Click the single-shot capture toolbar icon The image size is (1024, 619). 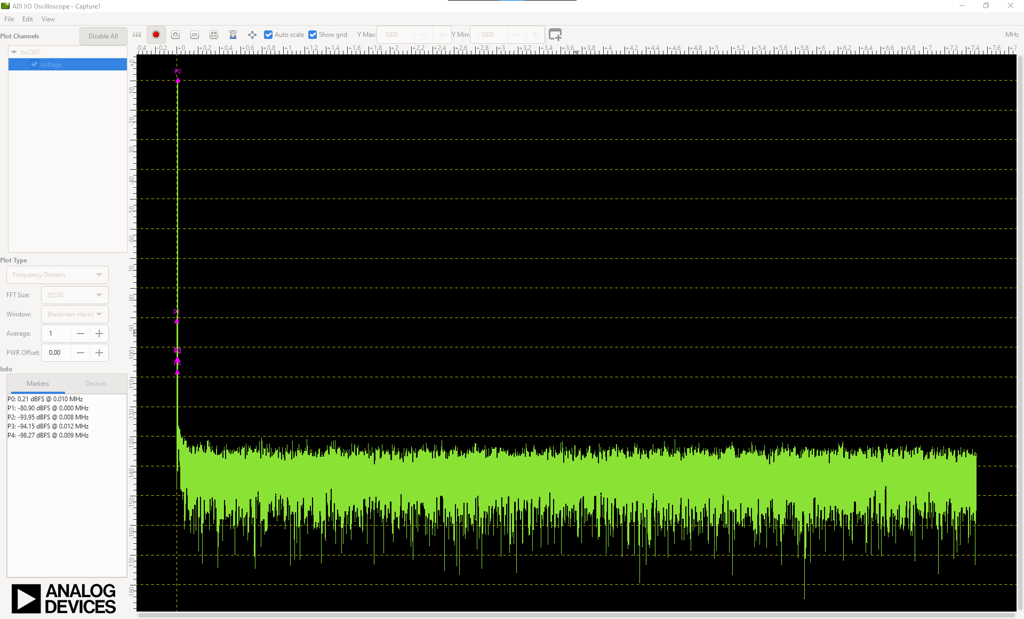176,35
